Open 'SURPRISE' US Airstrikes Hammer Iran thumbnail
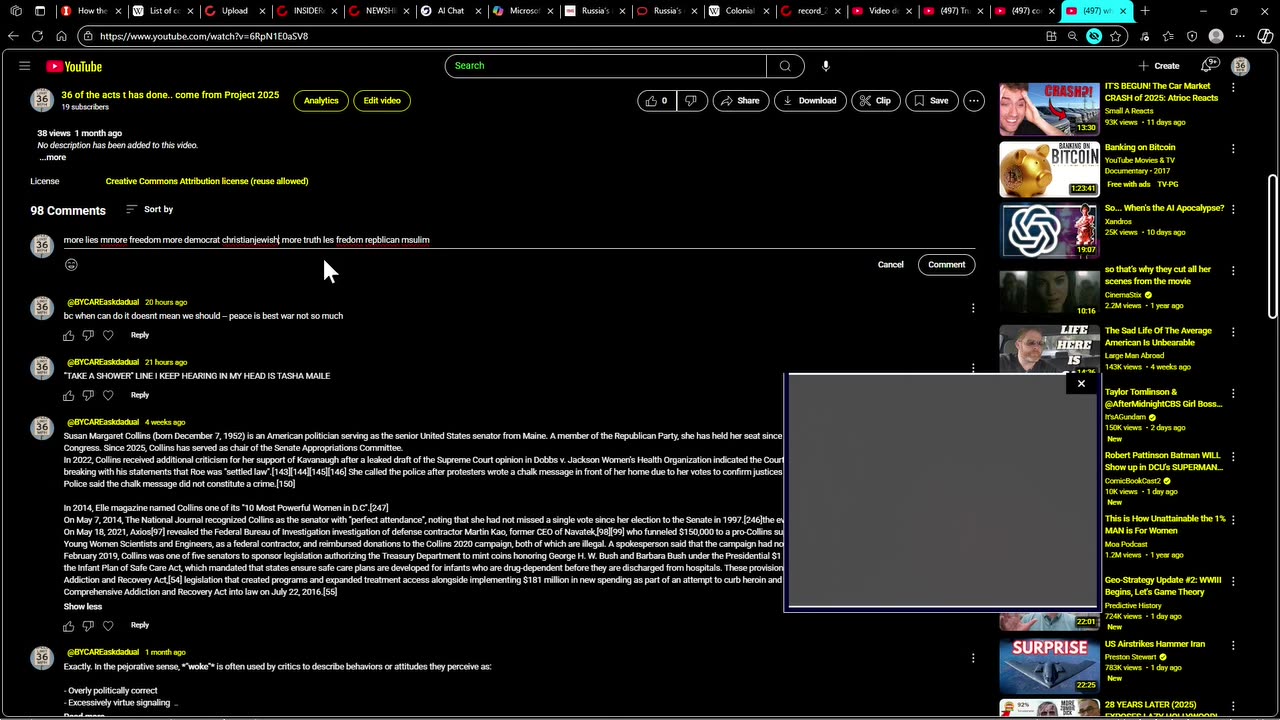The width and height of the screenshot is (1280, 720). 1049,665
